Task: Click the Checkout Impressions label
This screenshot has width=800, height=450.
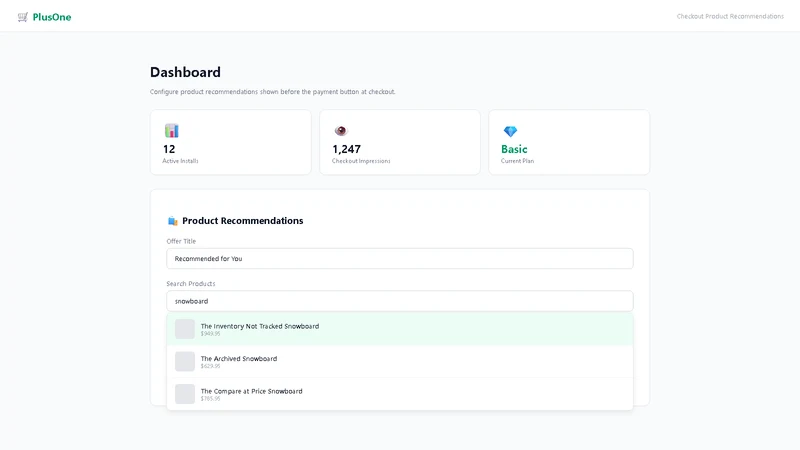Action: pyautogui.click(x=361, y=161)
